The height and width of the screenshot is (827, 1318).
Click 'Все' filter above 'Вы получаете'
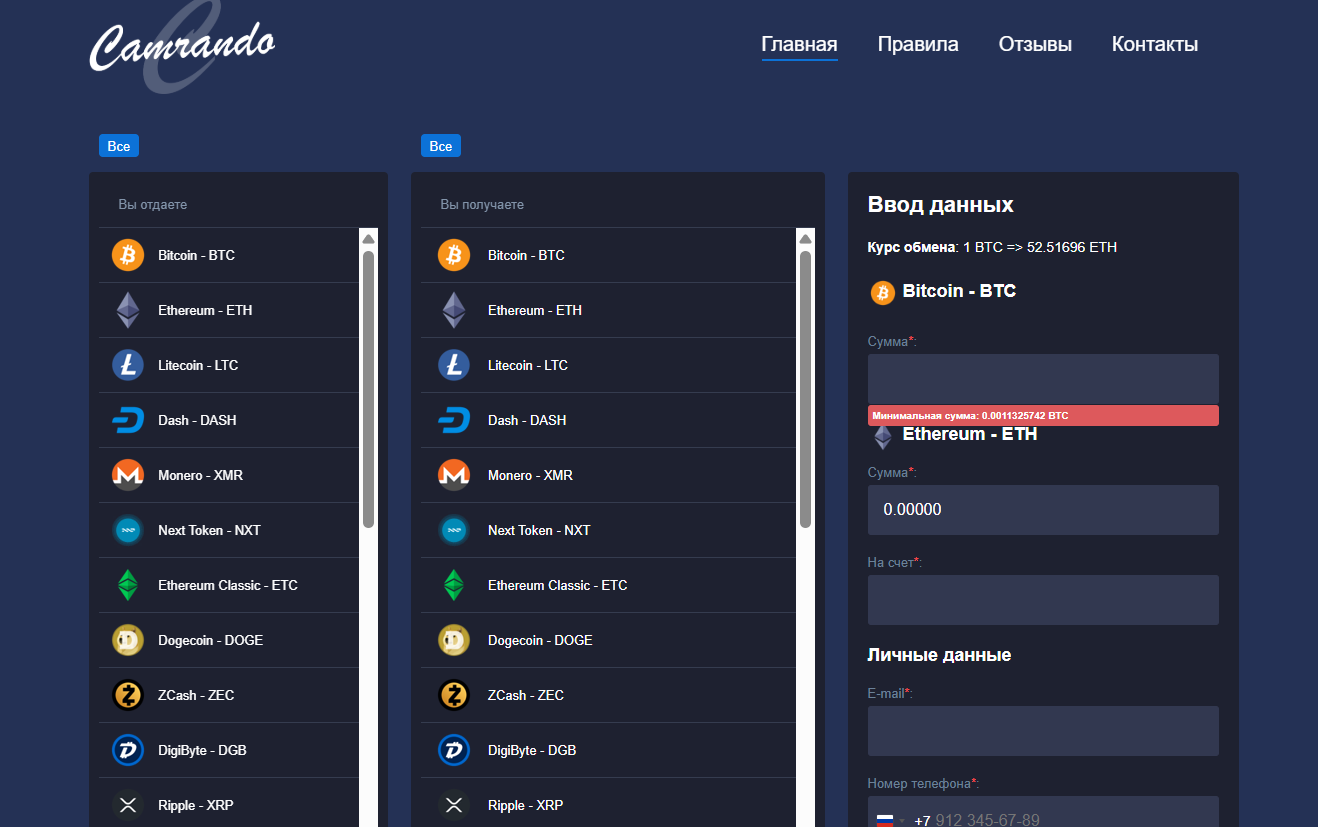440,146
